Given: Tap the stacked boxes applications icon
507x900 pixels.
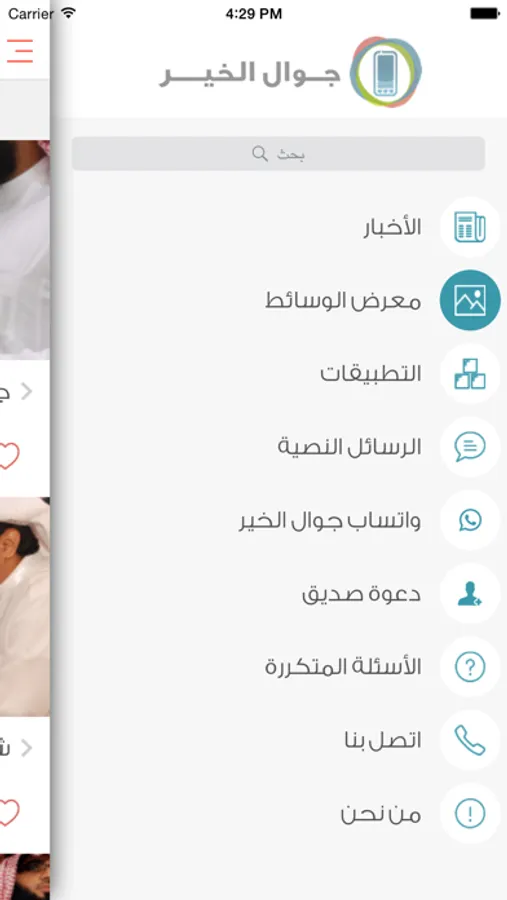Looking at the screenshot, I should [x=470, y=374].
